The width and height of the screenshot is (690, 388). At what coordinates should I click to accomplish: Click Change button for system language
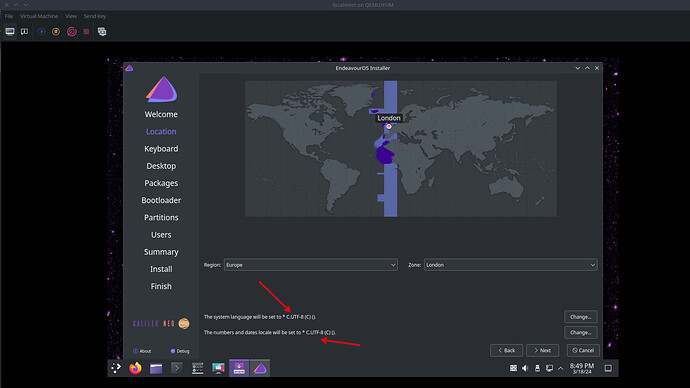click(580, 317)
